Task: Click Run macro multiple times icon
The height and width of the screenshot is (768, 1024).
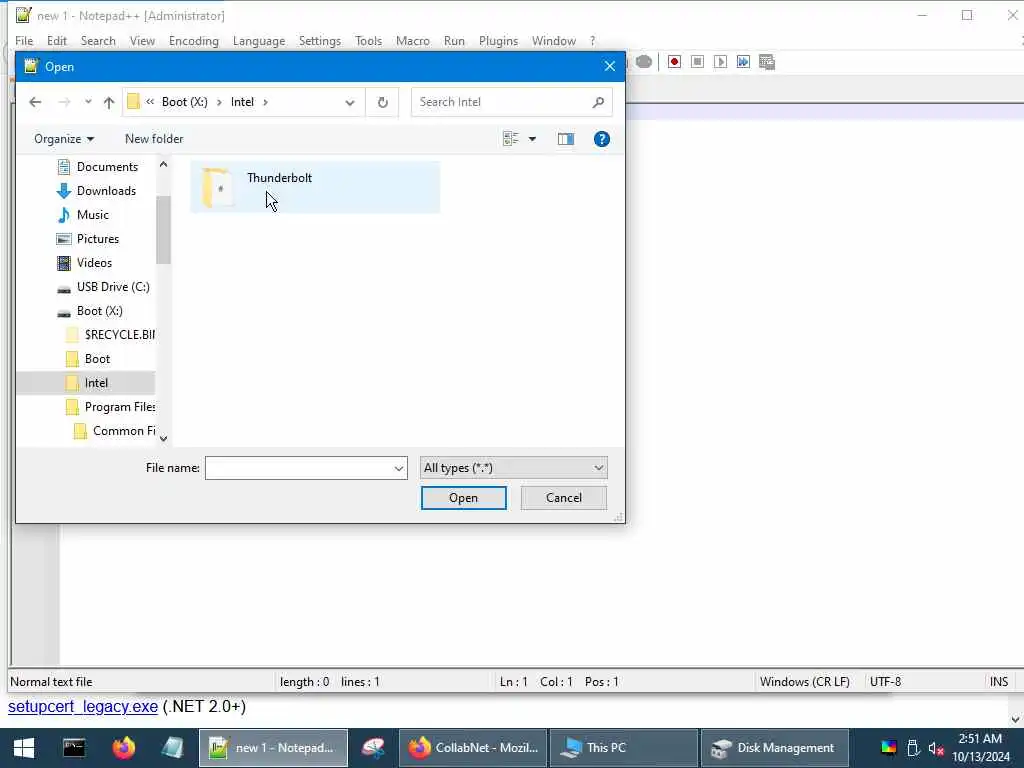Action: tap(743, 62)
